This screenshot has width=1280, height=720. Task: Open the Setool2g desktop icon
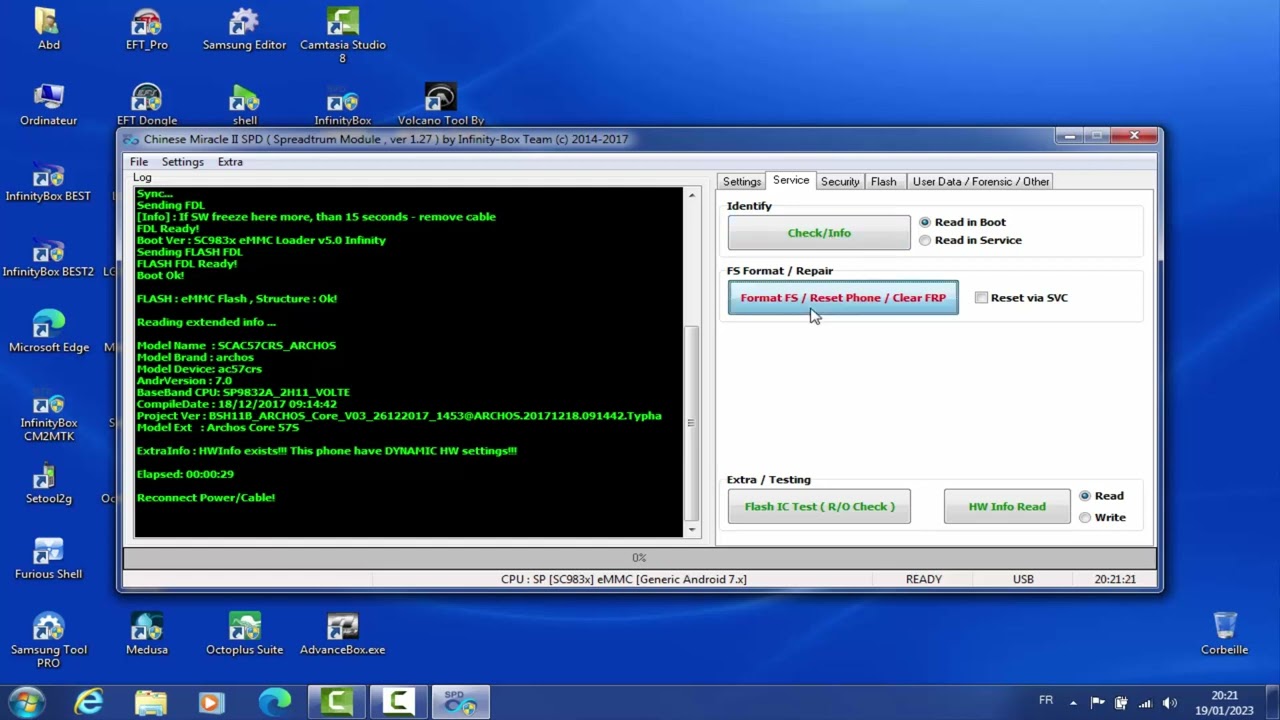48,483
